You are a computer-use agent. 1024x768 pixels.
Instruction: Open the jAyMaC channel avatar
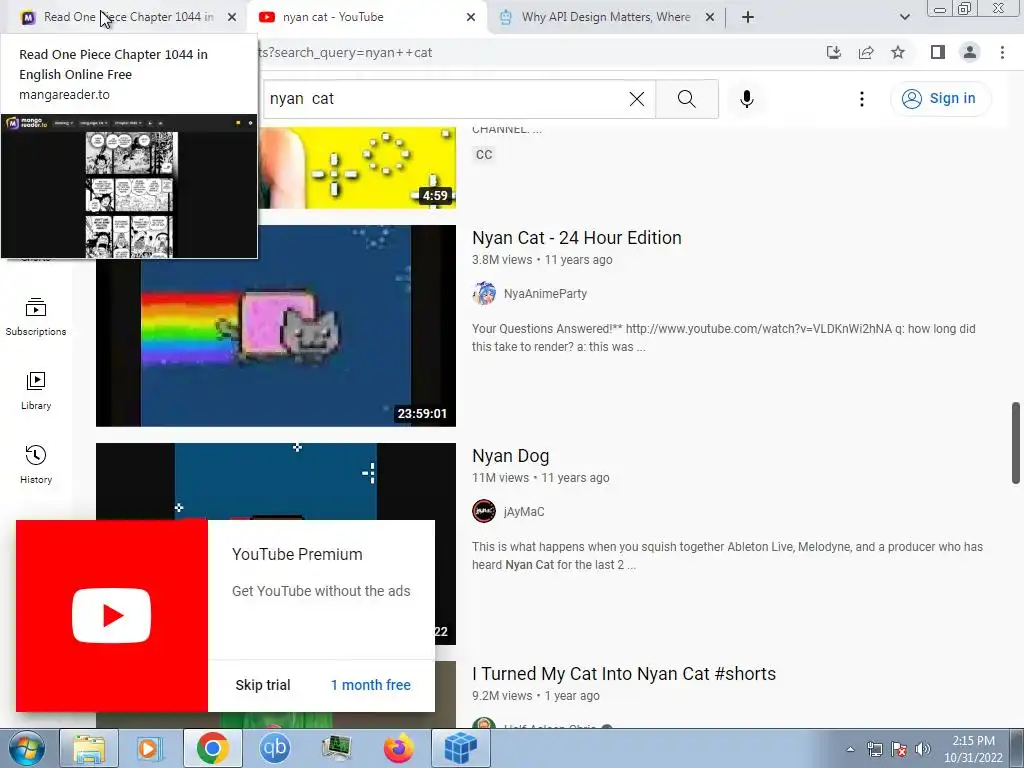pos(484,511)
